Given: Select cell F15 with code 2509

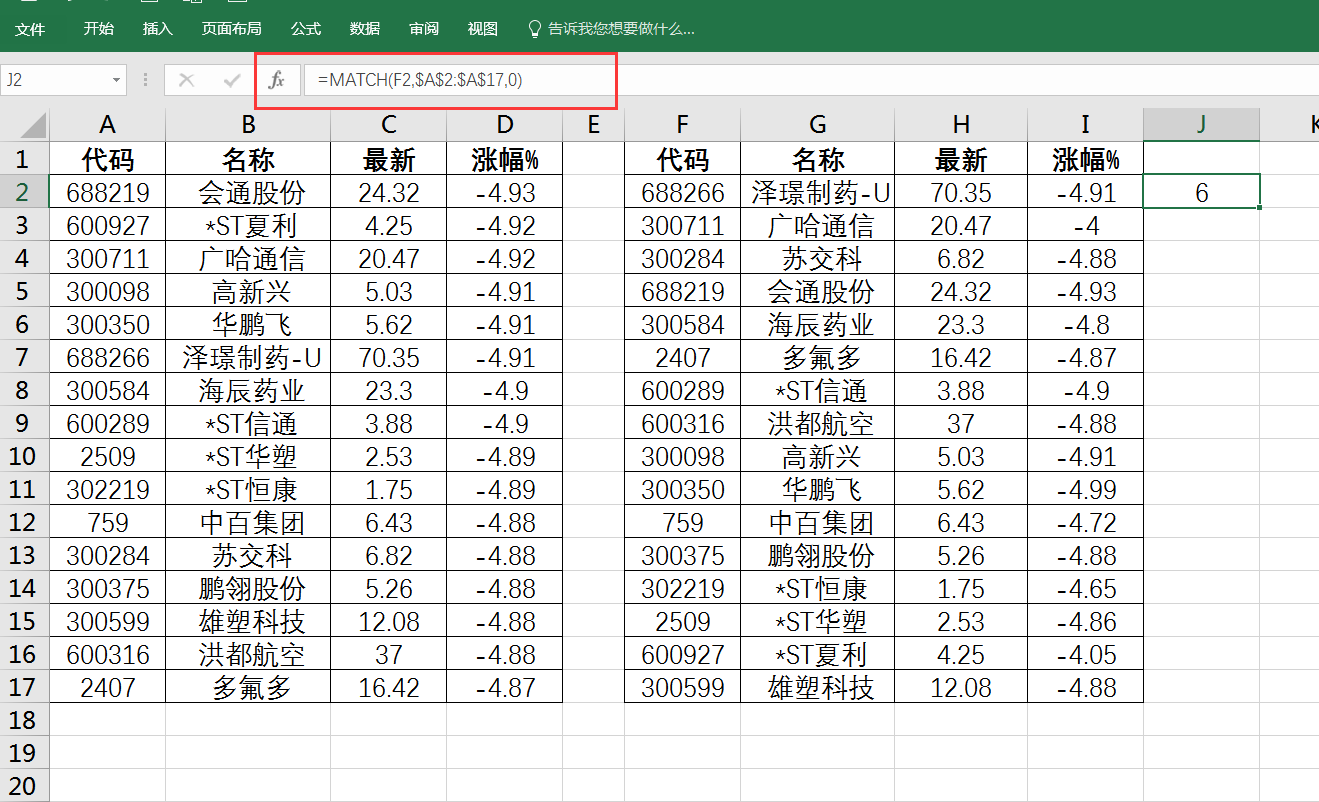Looking at the screenshot, I should click(x=683, y=621).
